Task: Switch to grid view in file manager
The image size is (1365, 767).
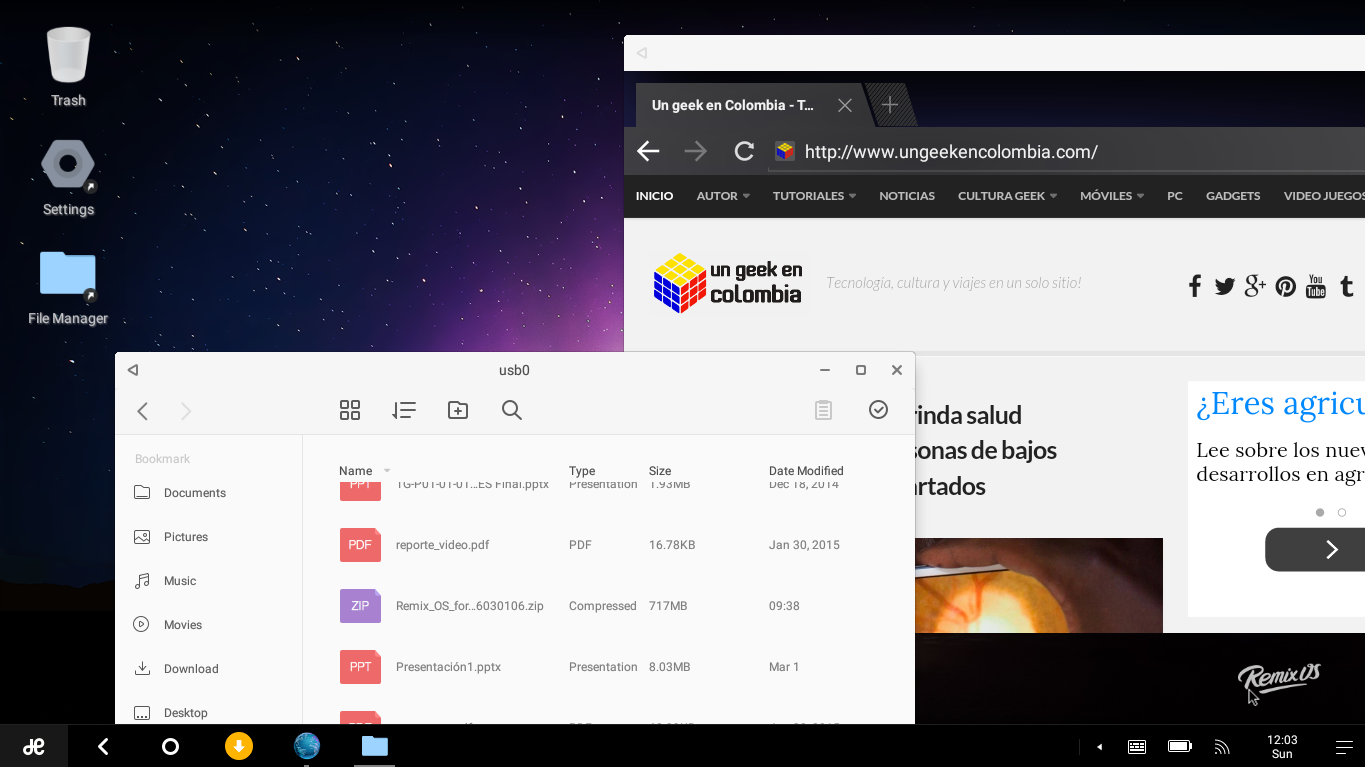Action: [350, 410]
